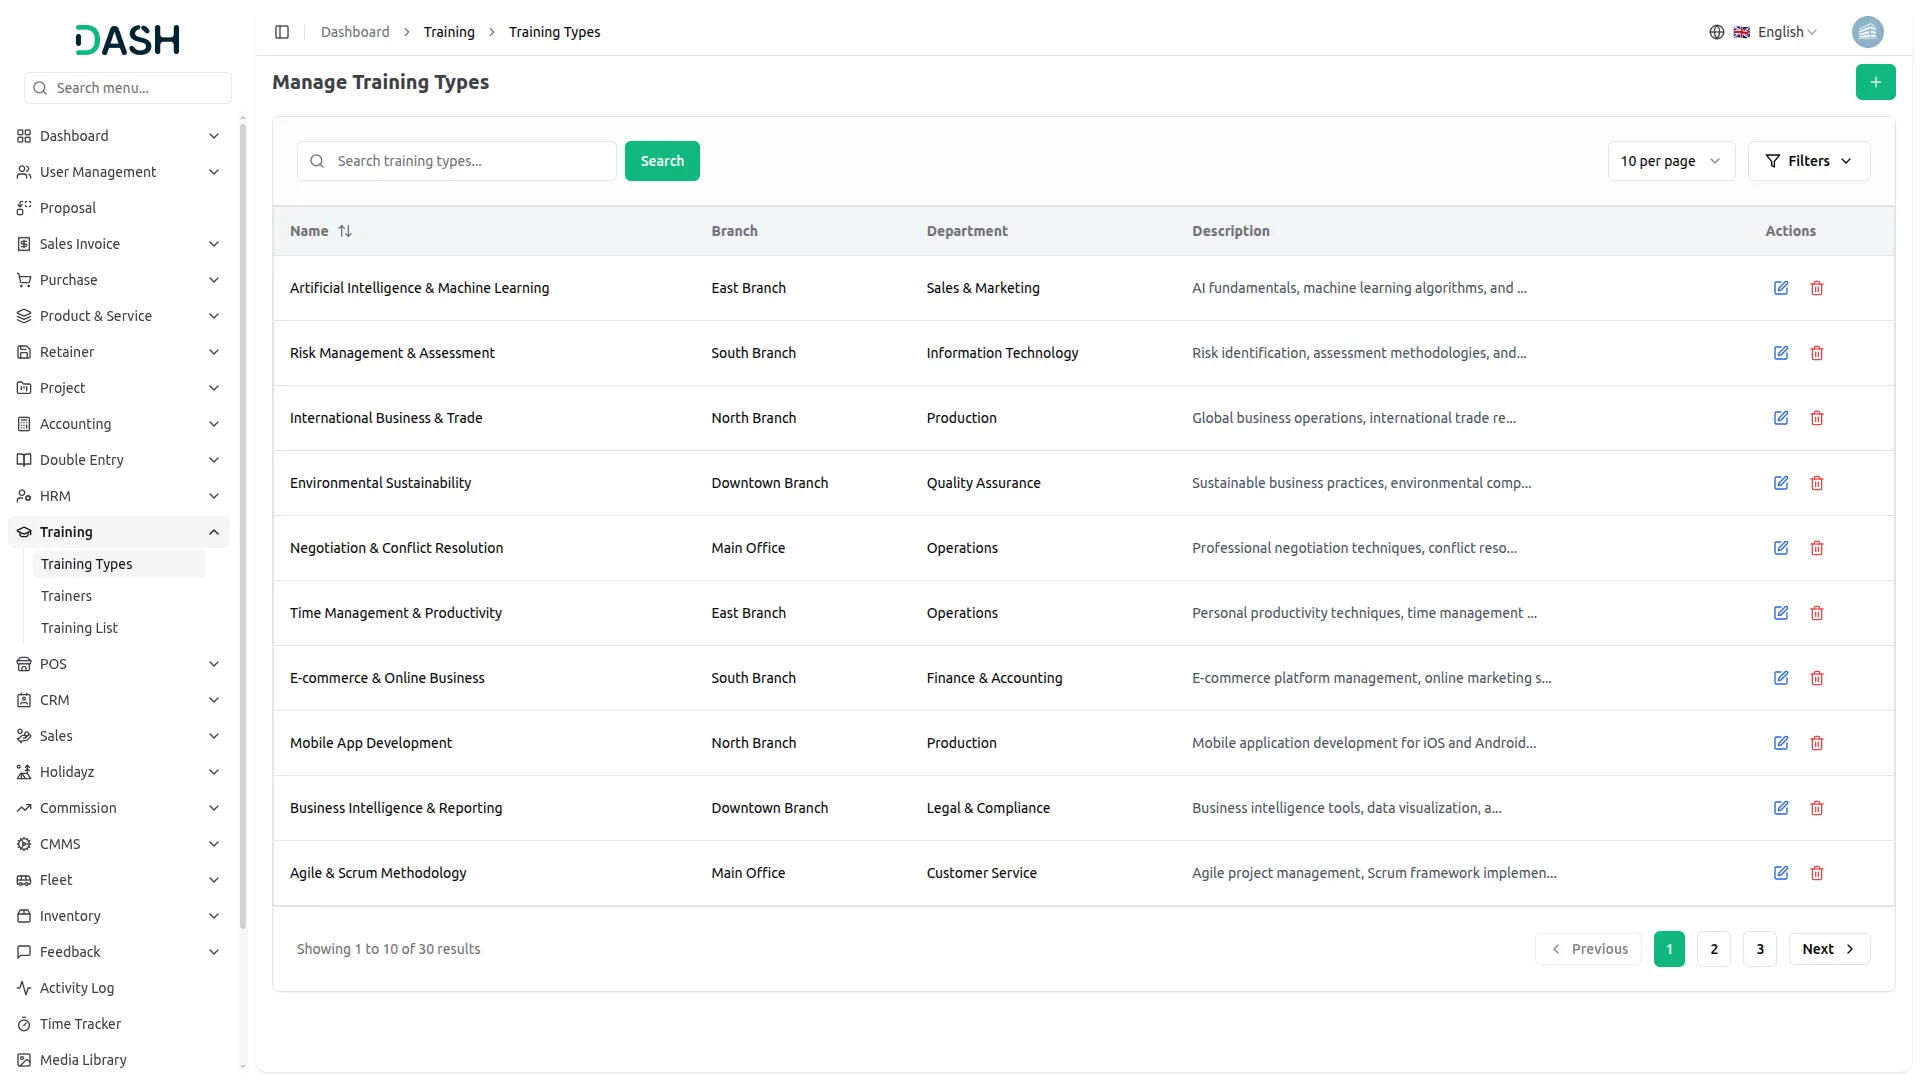1920x1080 pixels.
Task: Edit Business Intelligence & Reporting row
Action: (1781, 808)
